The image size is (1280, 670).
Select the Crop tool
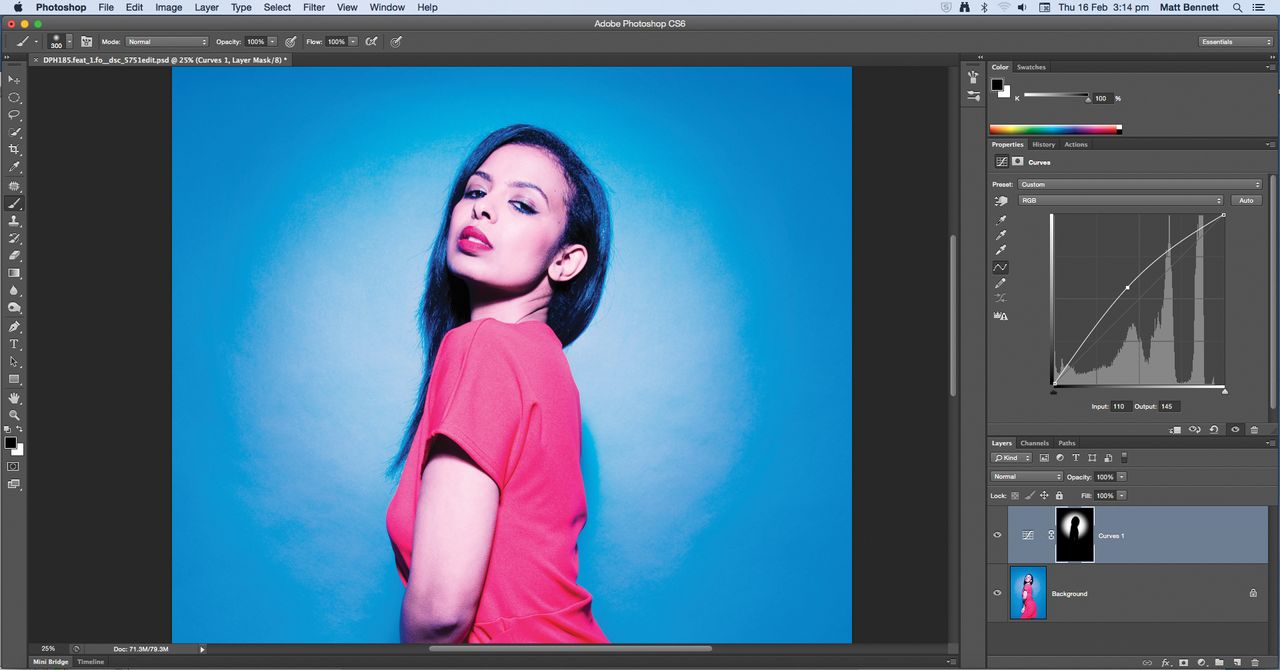[x=14, y=150]
